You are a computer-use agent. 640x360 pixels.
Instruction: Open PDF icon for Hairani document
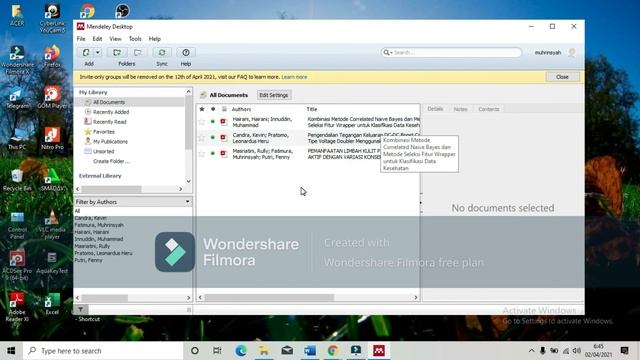224,122
